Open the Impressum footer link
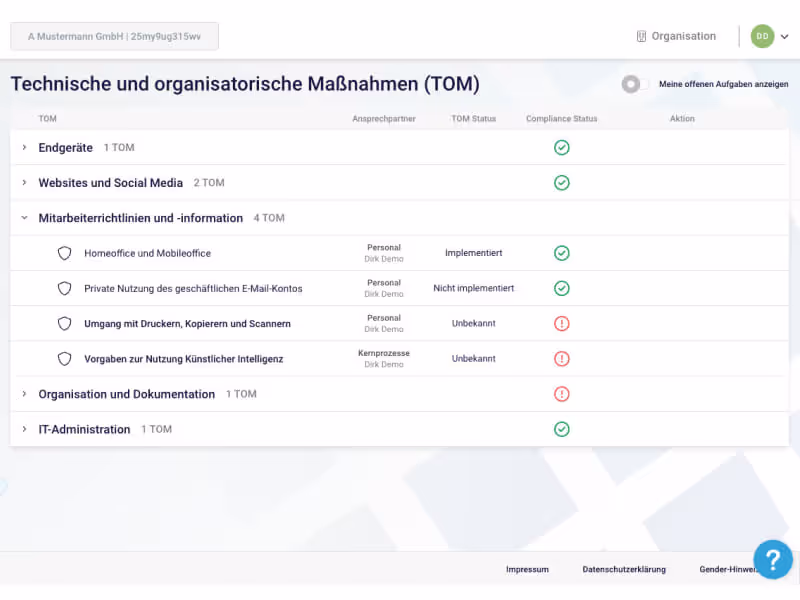 [527, 569]
